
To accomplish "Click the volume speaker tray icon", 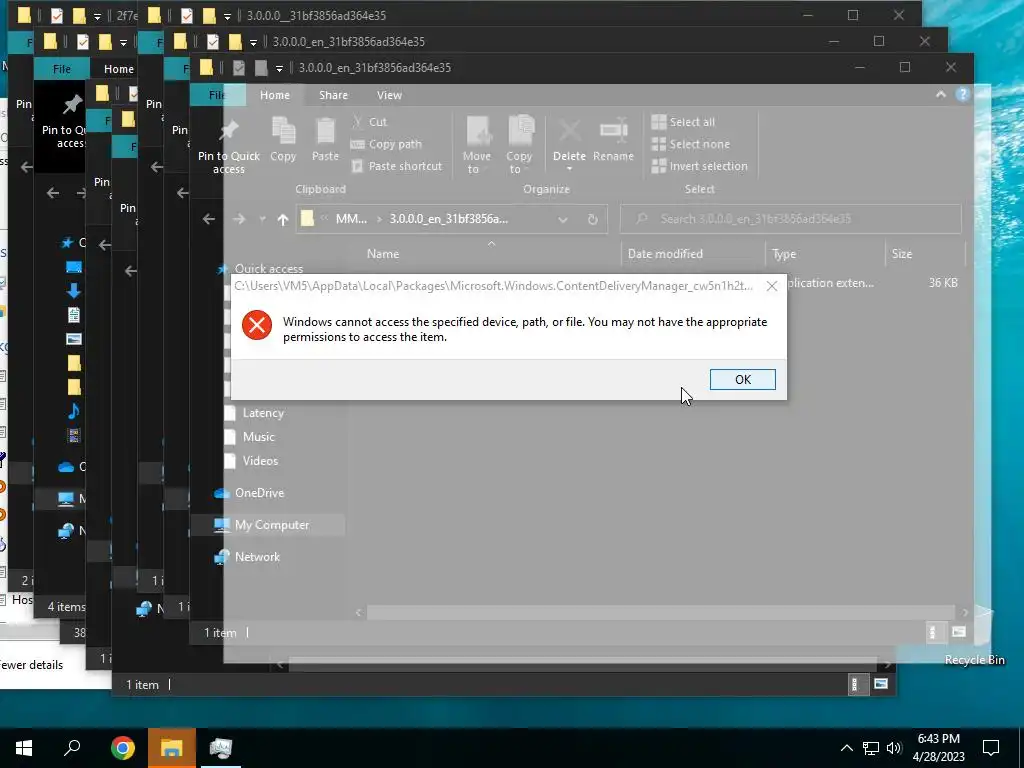I will pyautogui.click(x=894, y=748).
